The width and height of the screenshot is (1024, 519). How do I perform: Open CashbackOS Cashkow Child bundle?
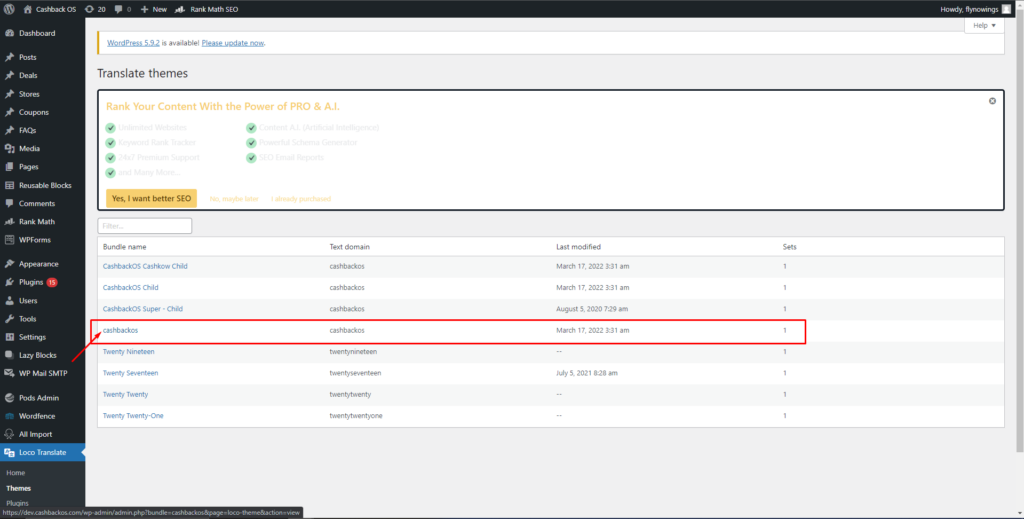click(x=145, y=266)
